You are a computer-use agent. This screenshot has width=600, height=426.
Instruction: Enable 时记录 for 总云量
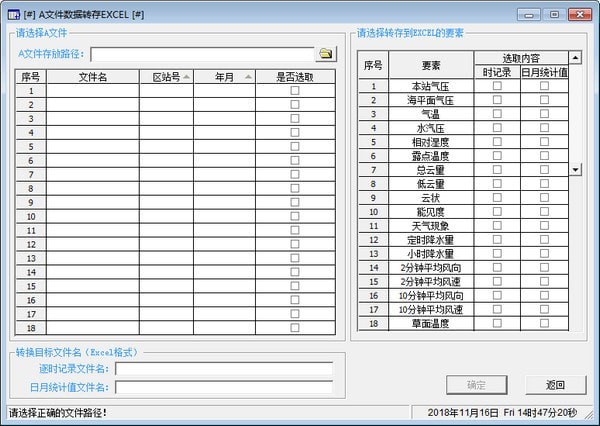[497, 170]
